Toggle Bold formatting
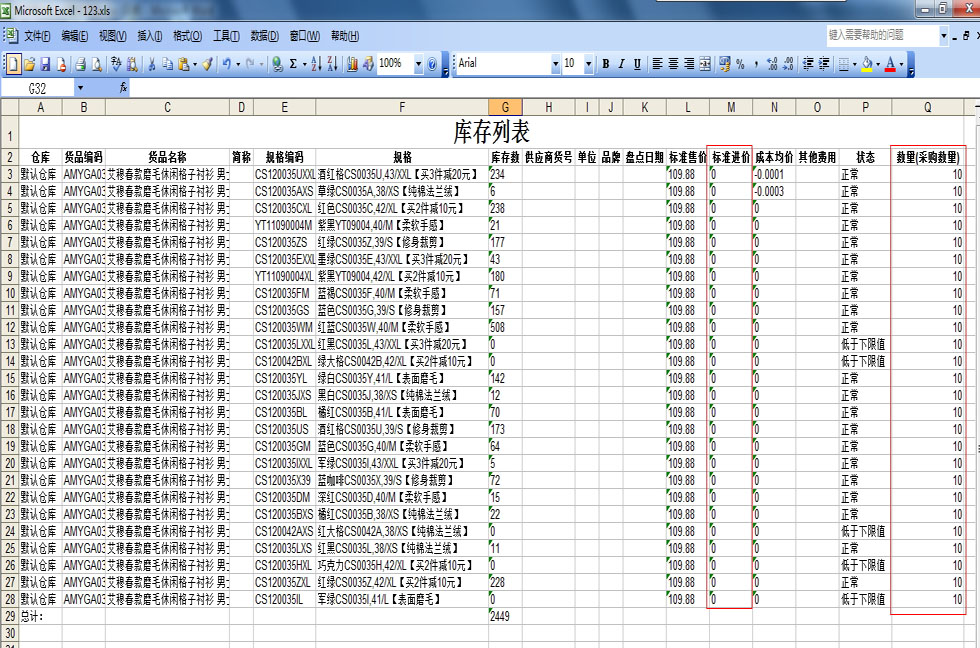This screenshot has height=648, width=980. (x=606, y=64)
